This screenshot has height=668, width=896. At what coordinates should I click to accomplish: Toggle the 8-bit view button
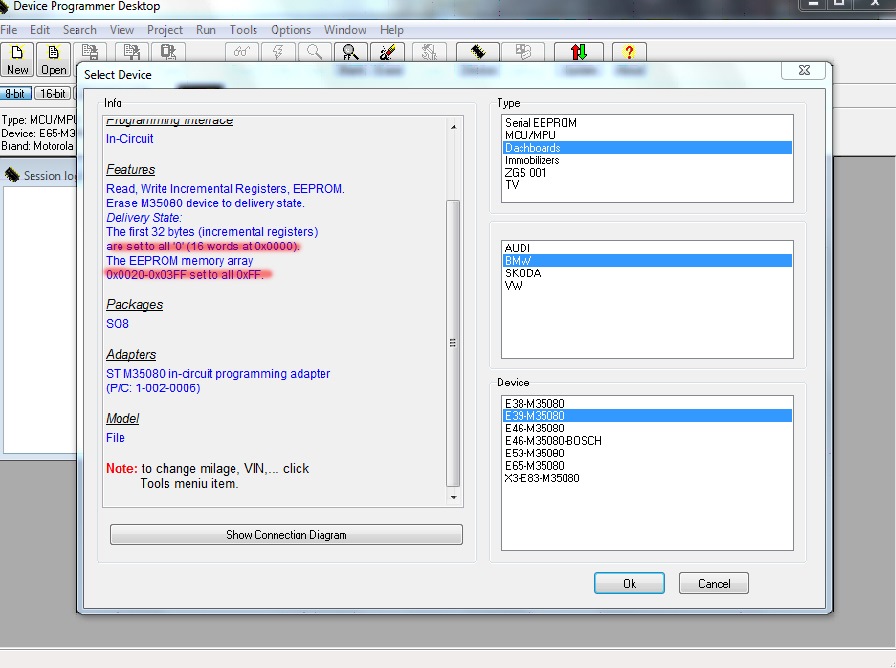pos(15,94)
